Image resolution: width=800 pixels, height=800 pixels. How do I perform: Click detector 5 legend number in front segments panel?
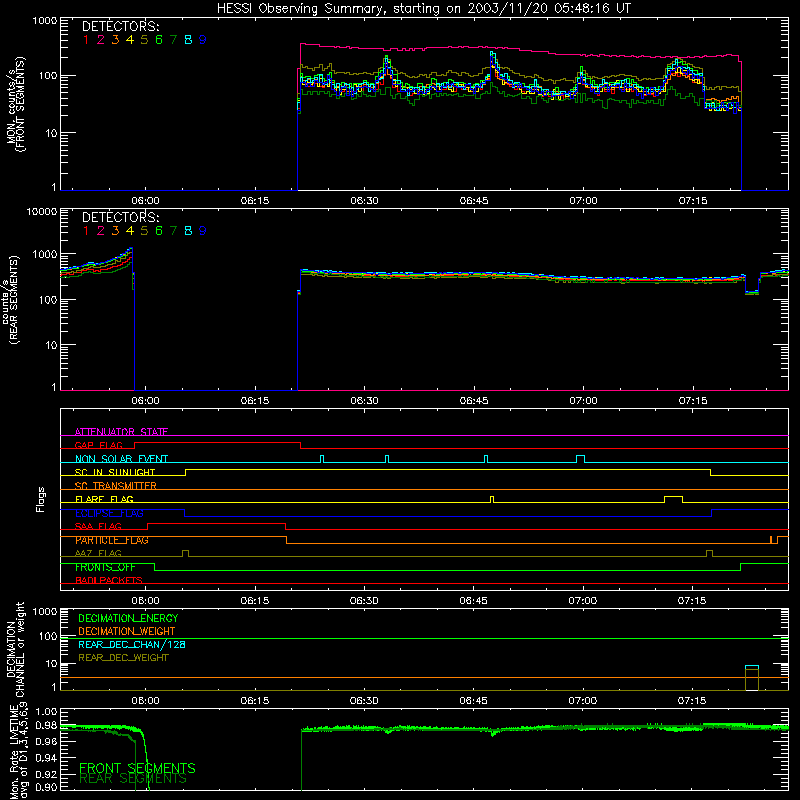click(x=144, y=40)
